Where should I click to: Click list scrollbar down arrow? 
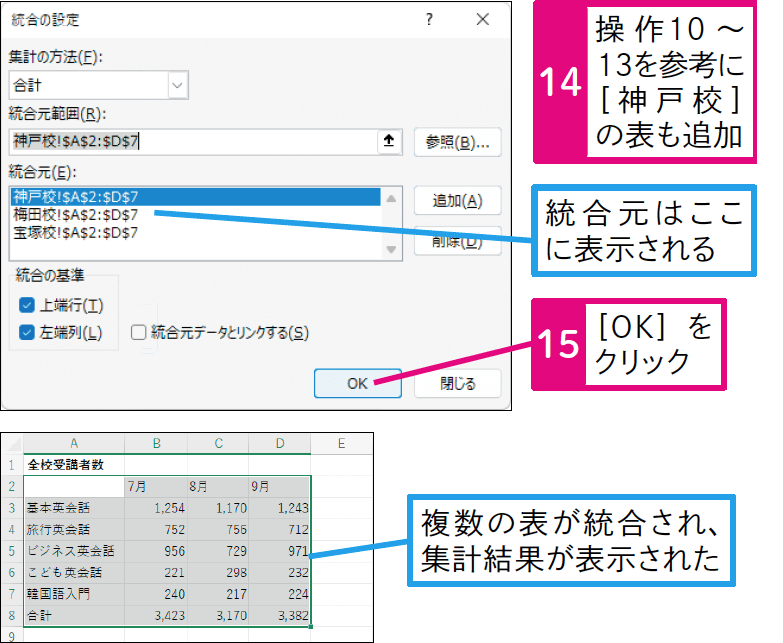[x=391, y=249]
